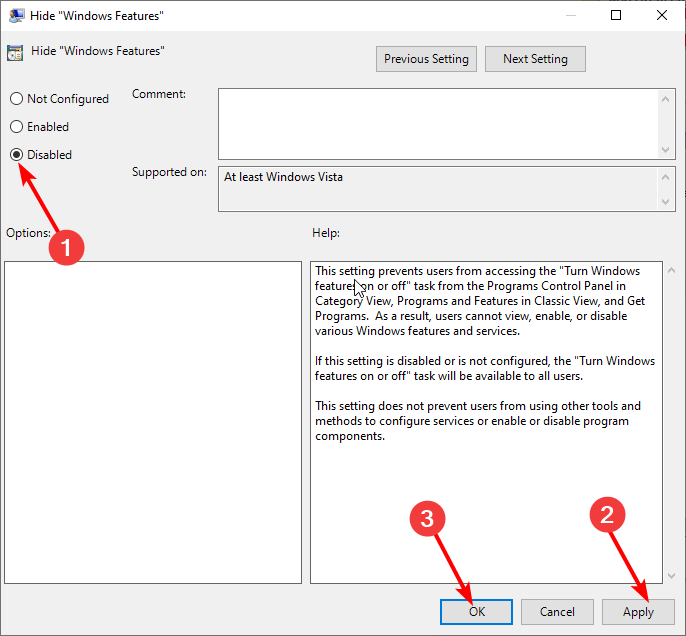Click Help pane scroll down arrow
This screenshot has height=636, width=686.
[672, 576]
